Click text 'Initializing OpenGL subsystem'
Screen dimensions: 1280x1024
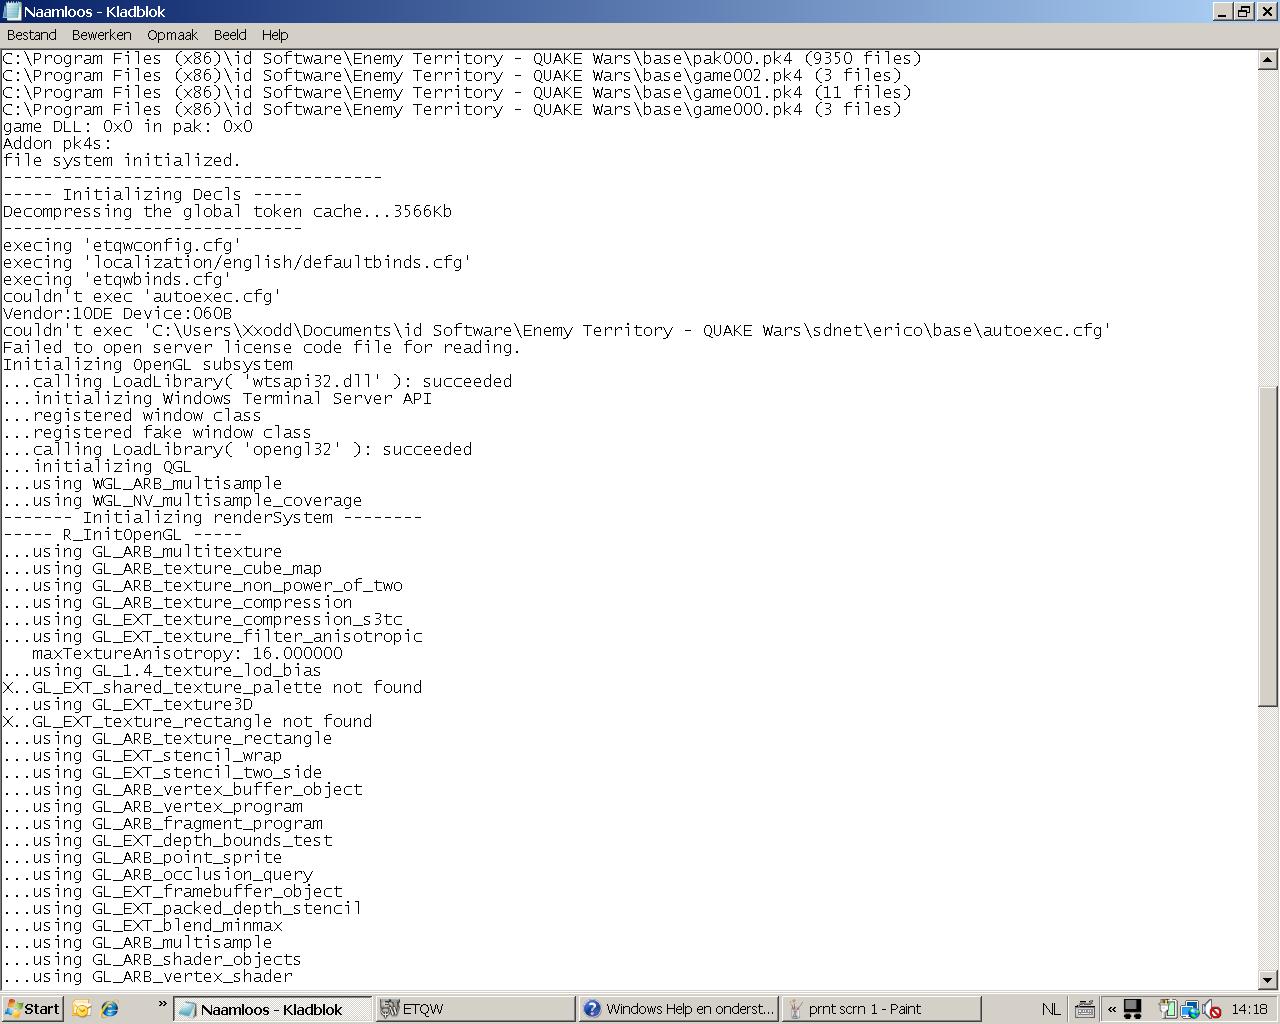pyautogui.click(x=148, y=364)
